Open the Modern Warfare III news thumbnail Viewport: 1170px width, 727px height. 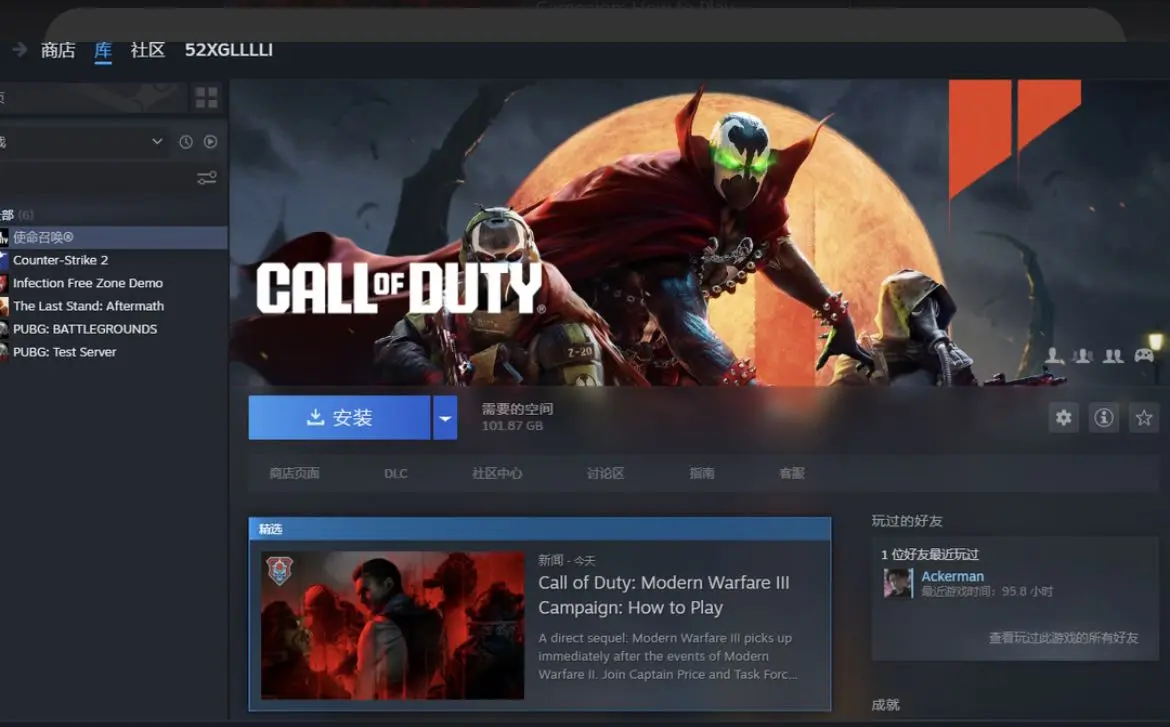click(x=392, y=625)
